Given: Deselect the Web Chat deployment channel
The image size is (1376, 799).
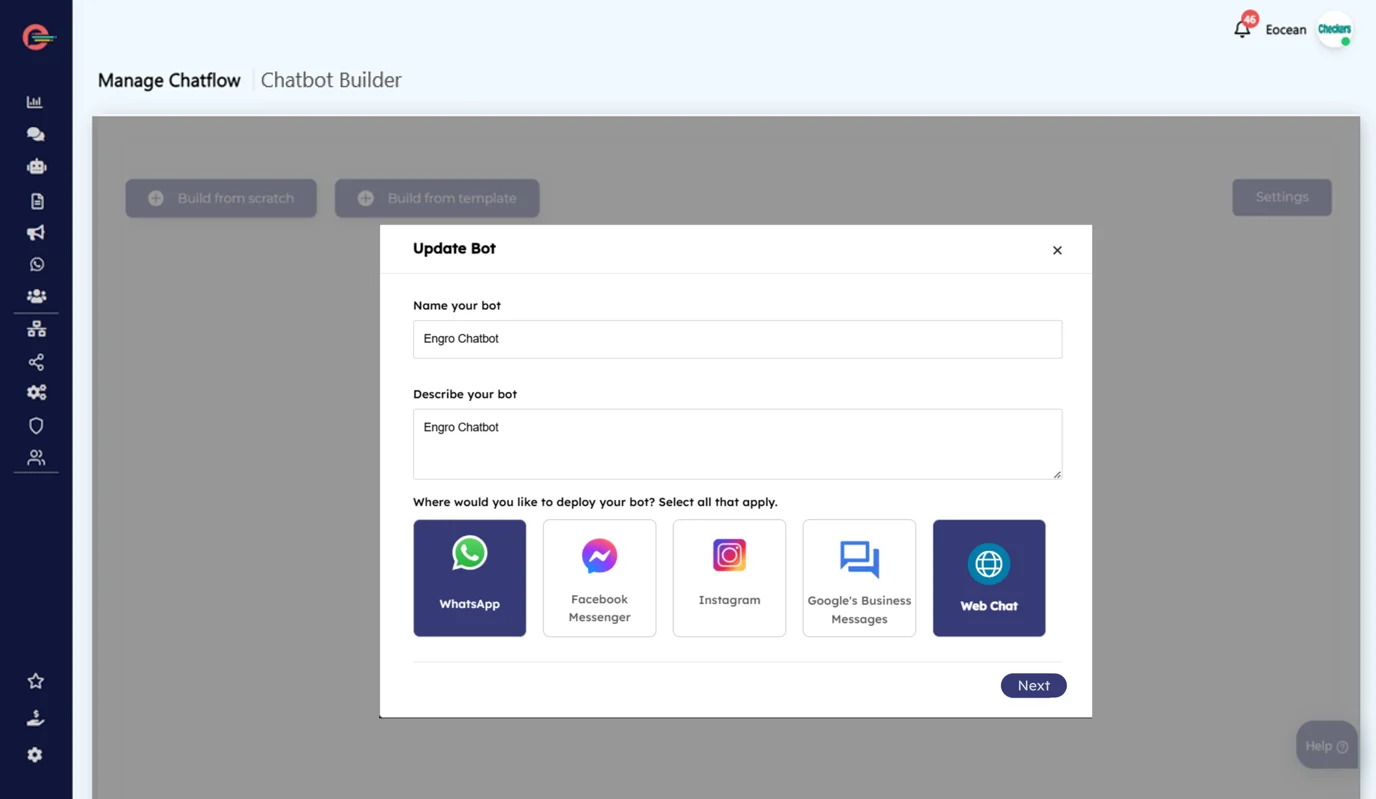Looking at the screenshot, I should [x=989, y=578].
